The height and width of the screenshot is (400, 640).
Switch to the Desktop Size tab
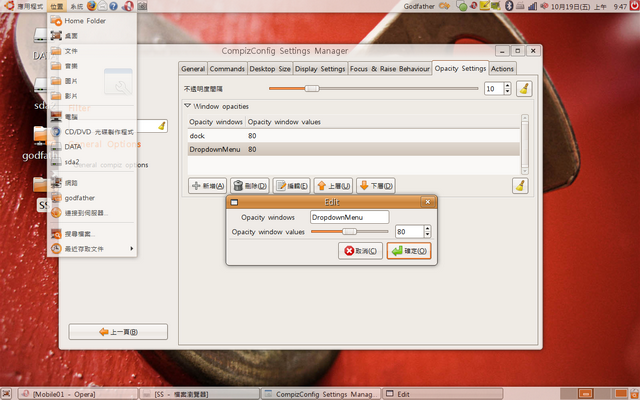pyautogui.click(x=270, y=69)
